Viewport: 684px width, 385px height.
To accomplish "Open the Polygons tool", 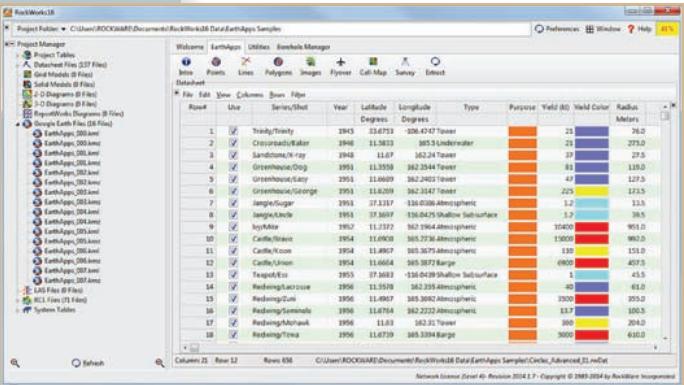I will click(x=278, y=66).
